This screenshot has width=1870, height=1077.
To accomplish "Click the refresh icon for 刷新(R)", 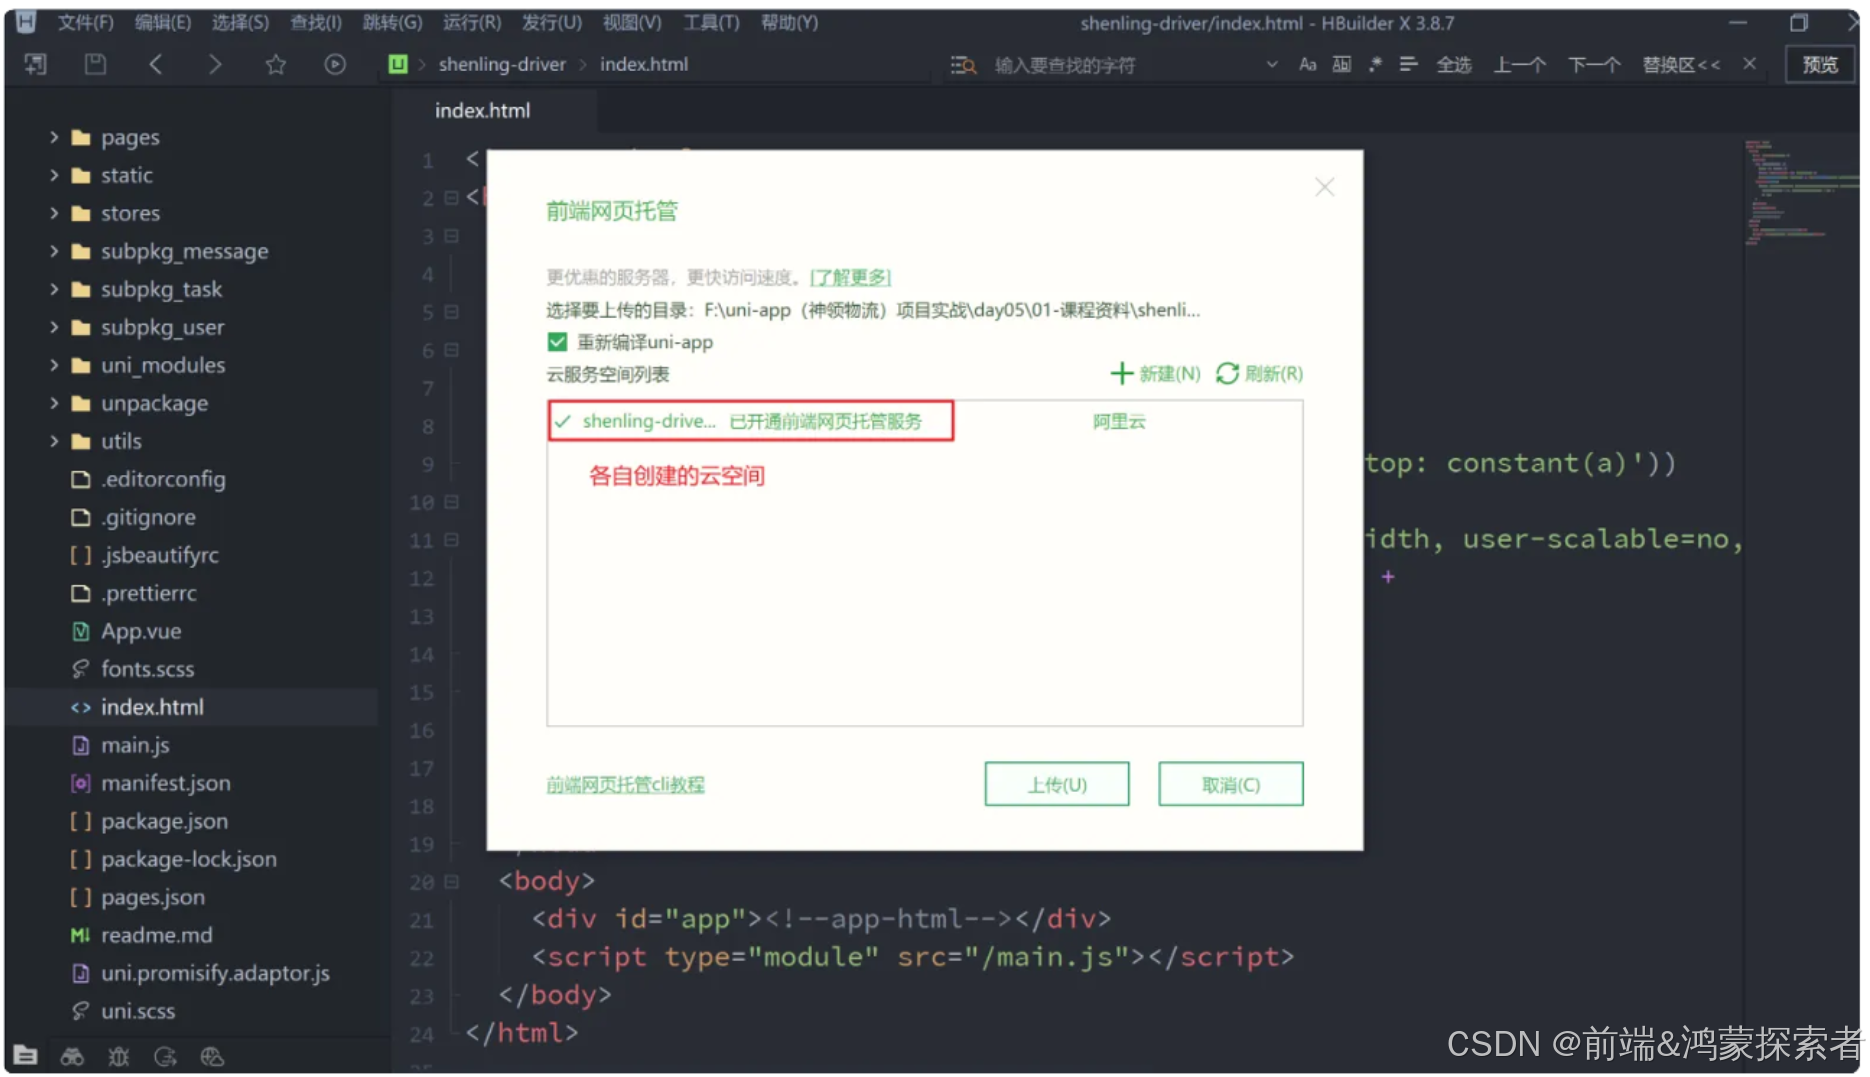I will [x=1227, y=373].
